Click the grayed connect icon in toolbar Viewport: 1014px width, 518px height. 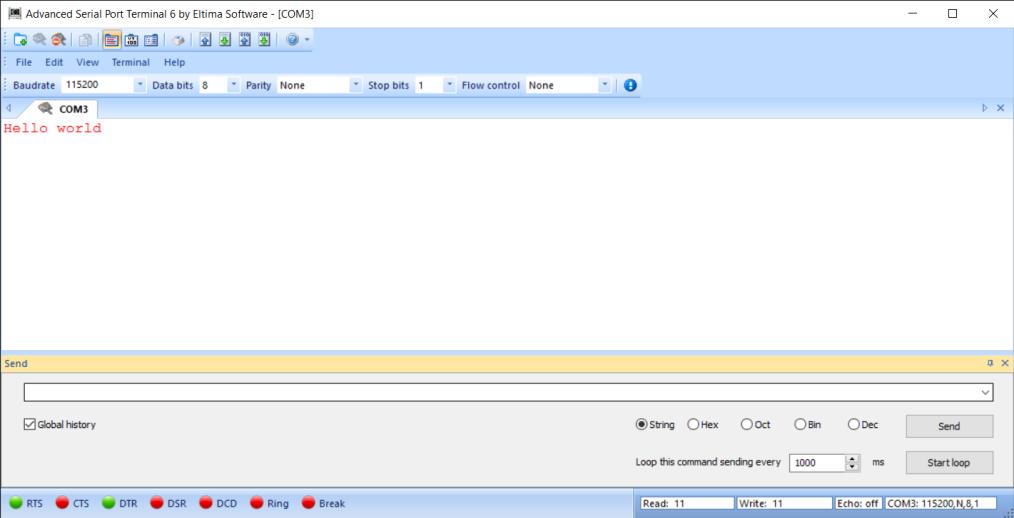click(x=39, y=40)
